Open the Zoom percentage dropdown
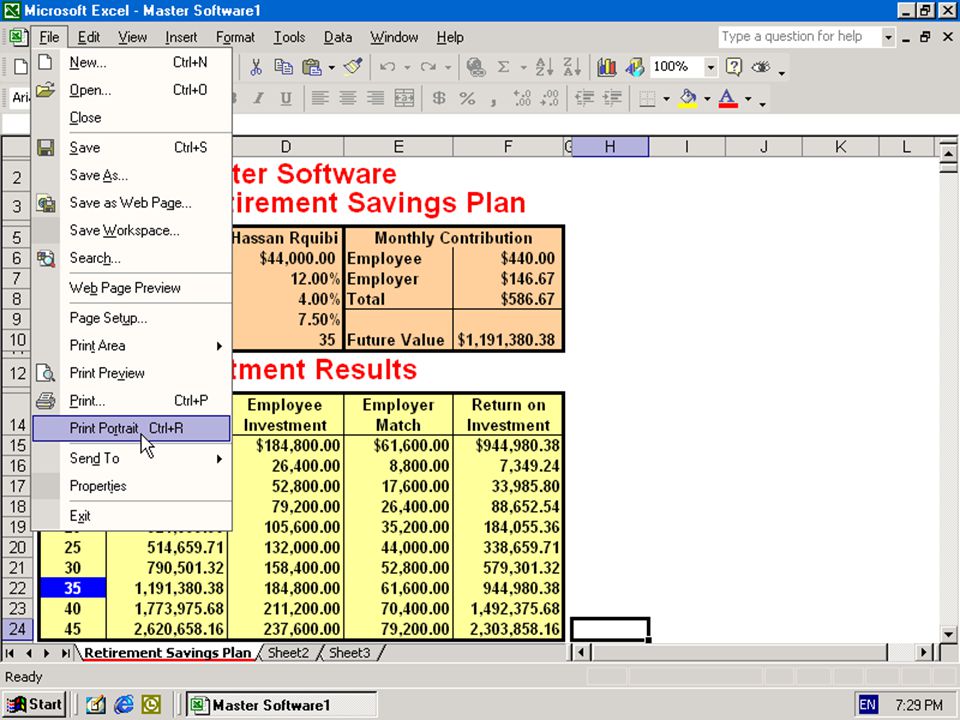 710,67
